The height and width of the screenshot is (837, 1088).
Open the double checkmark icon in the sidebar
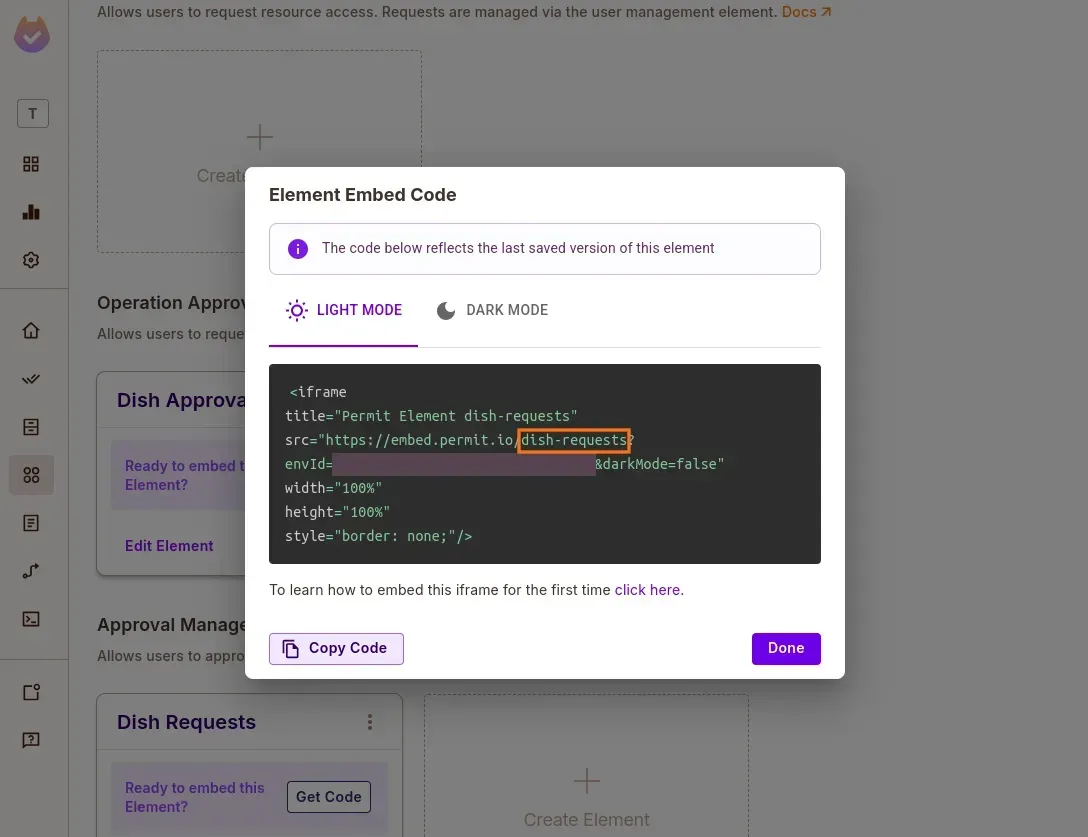[31, 379]
